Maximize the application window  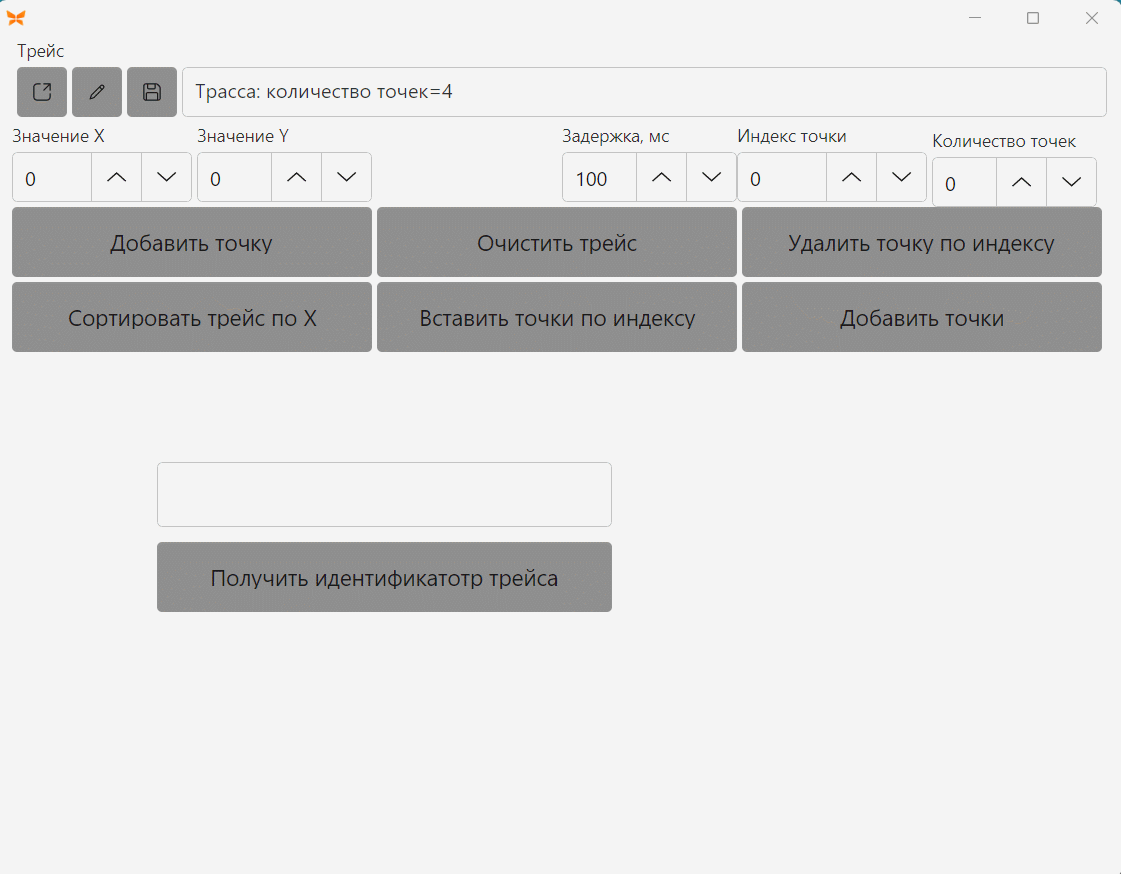click(1033, 18)
